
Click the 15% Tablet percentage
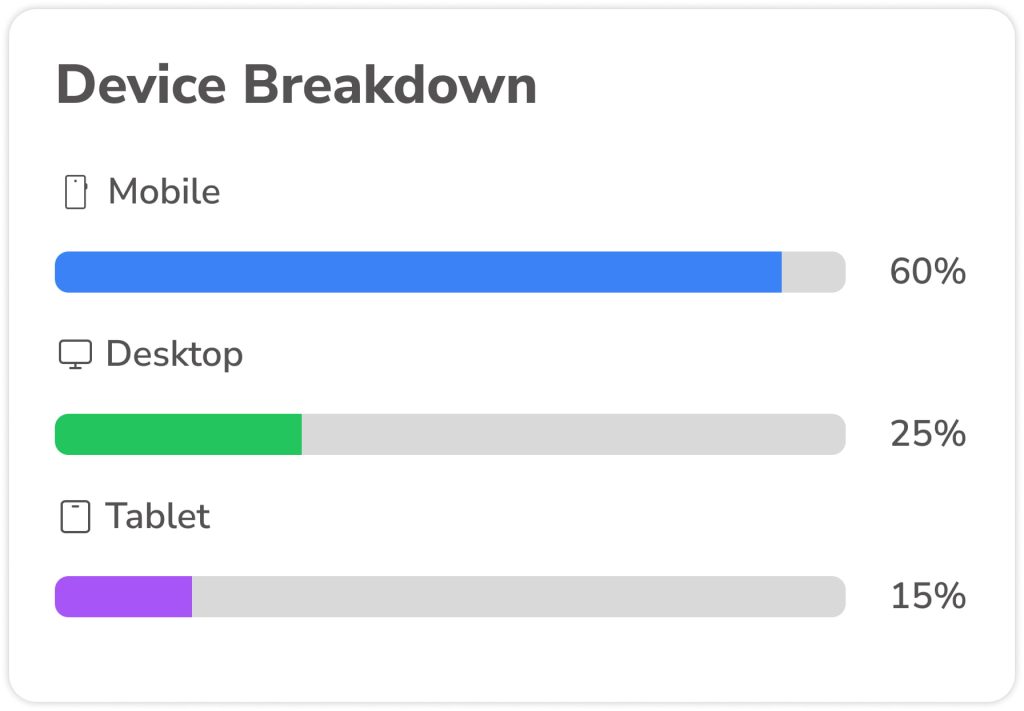927,596
